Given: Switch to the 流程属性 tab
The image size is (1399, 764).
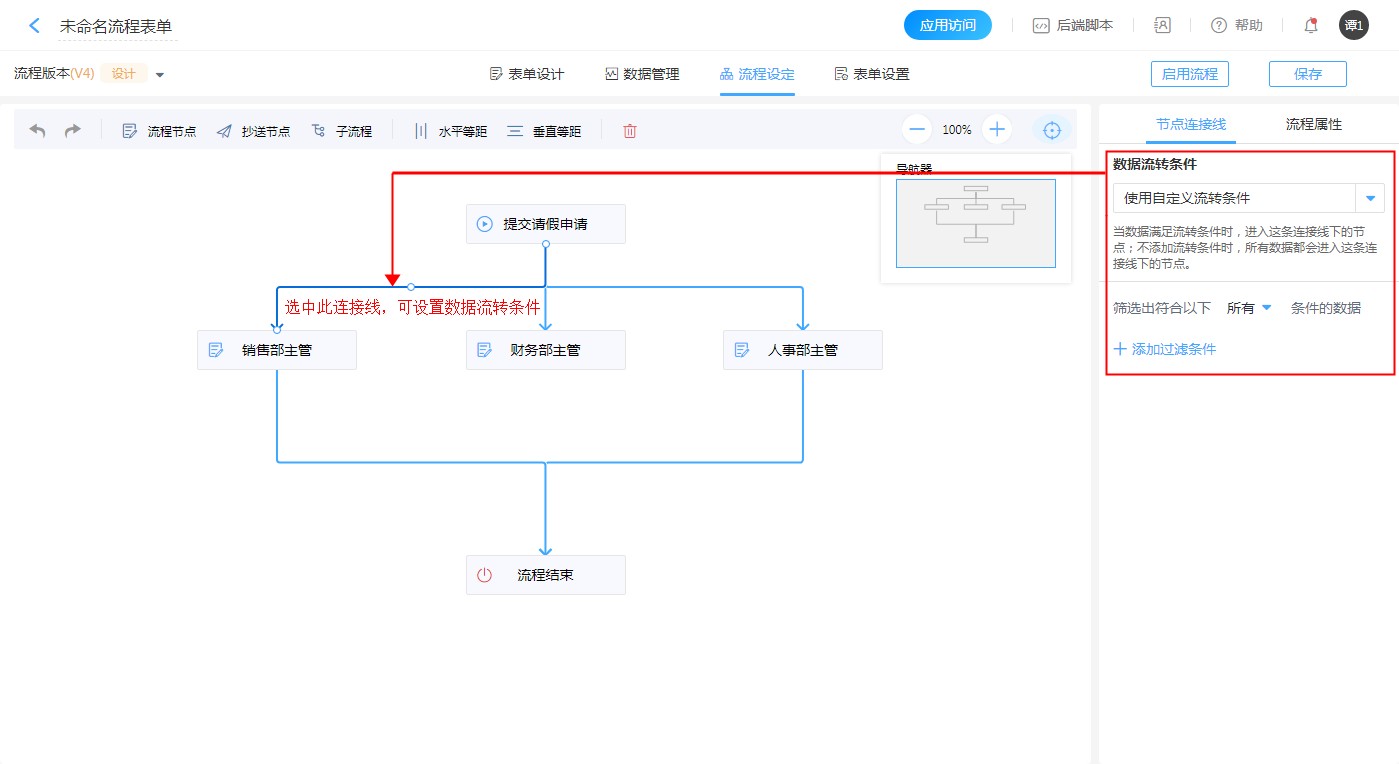Looking at the screenshot, I should point(1313,125).
